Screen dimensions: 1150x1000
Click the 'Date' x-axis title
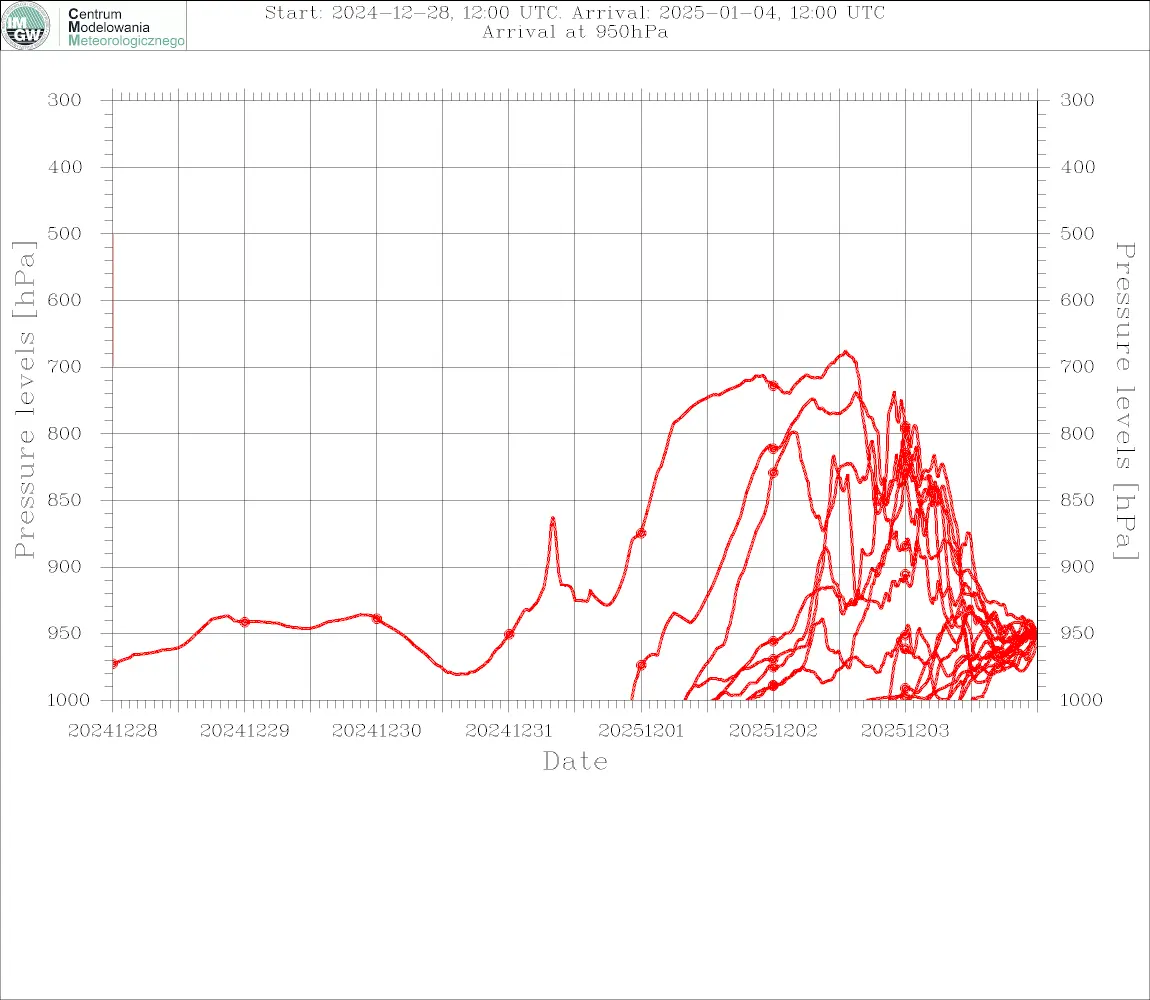(575, 762)
